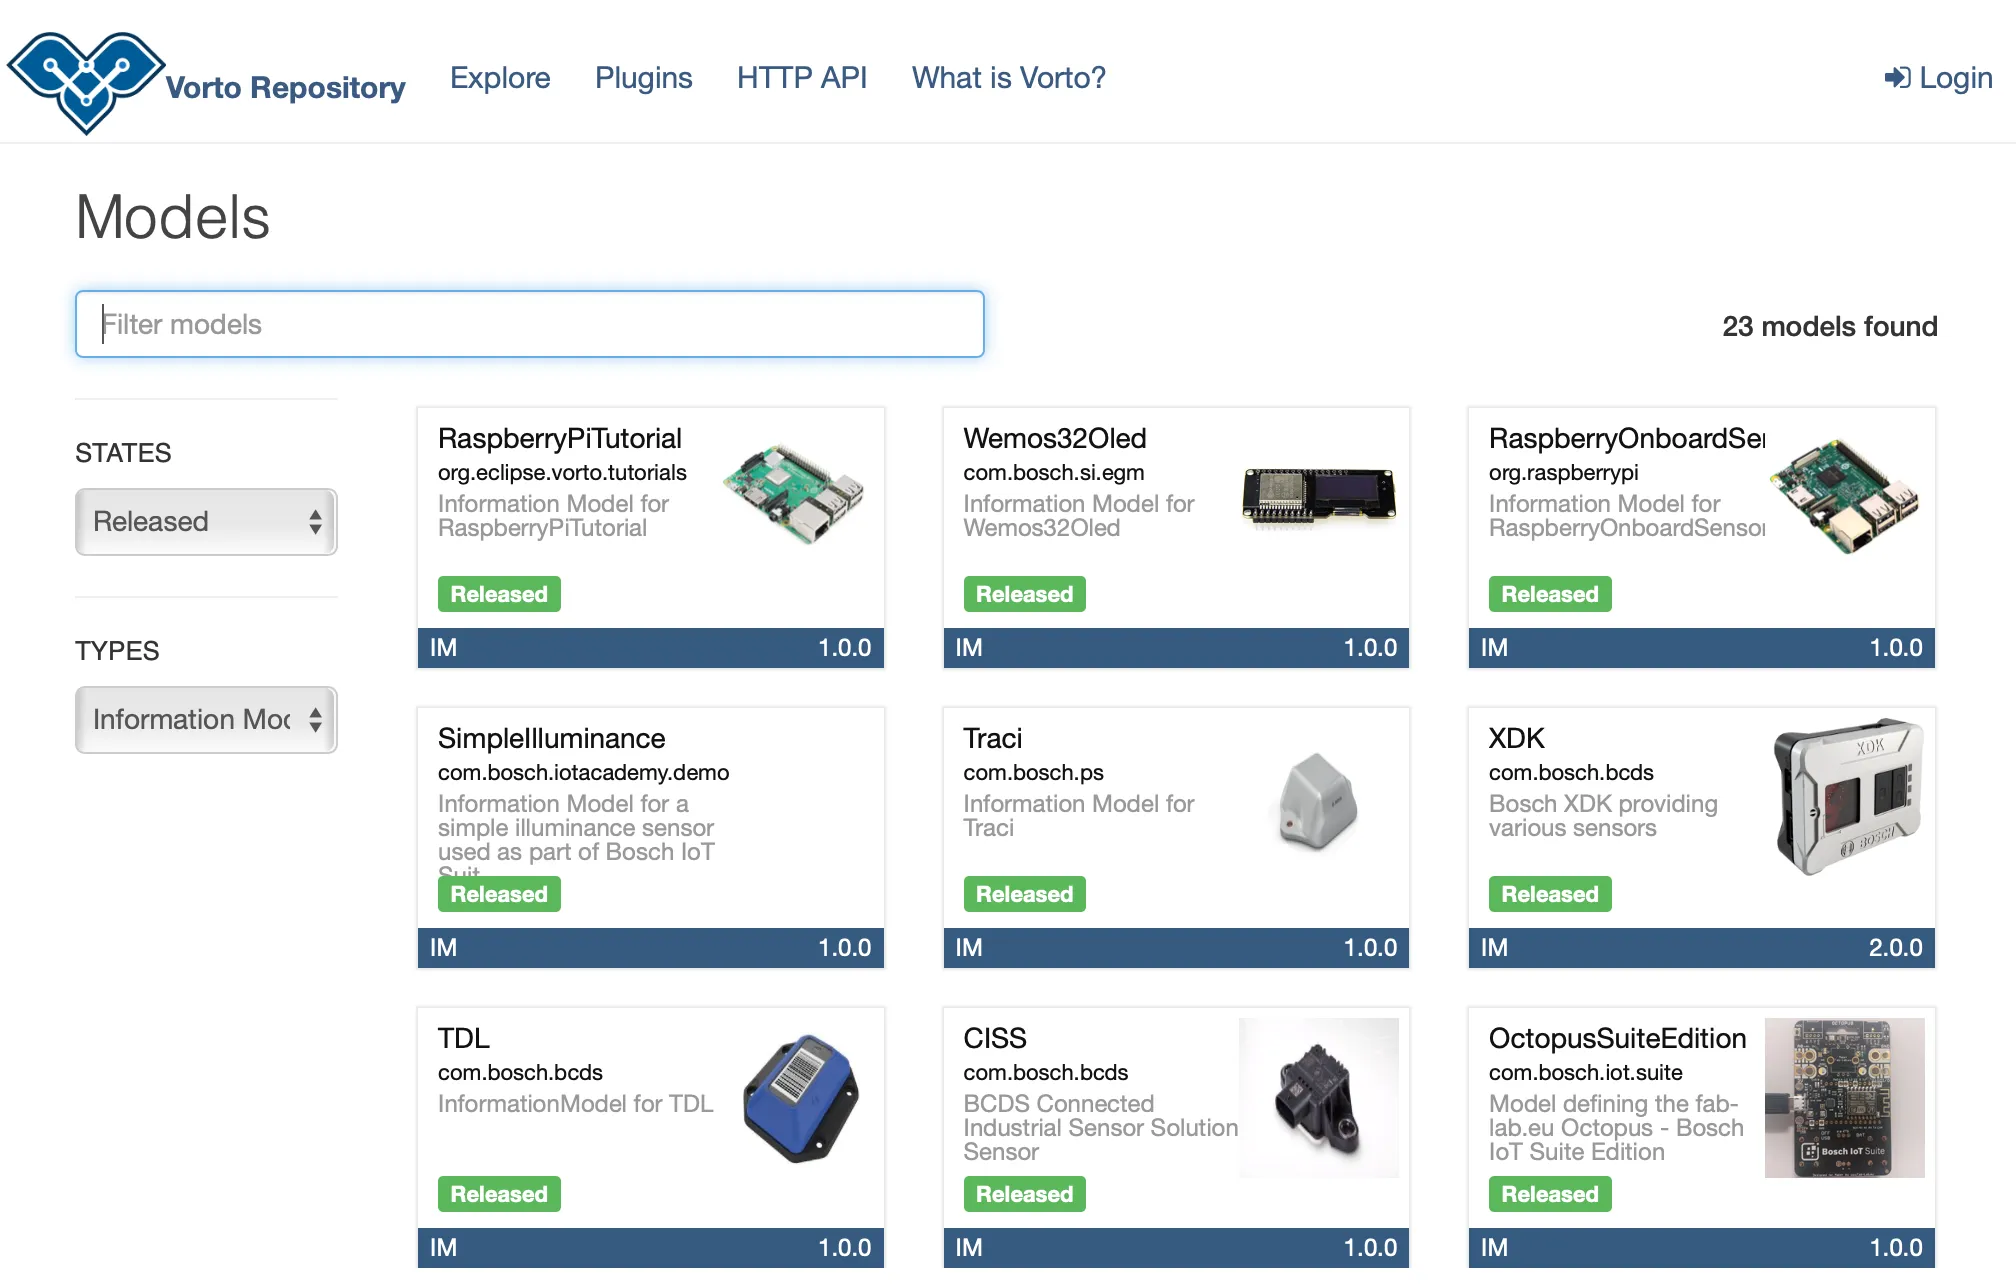The width and height of the screenshot is (2016, 1284).
Task: Click the Wemos32Oled board thumbnail
Action: [1318, 496]
